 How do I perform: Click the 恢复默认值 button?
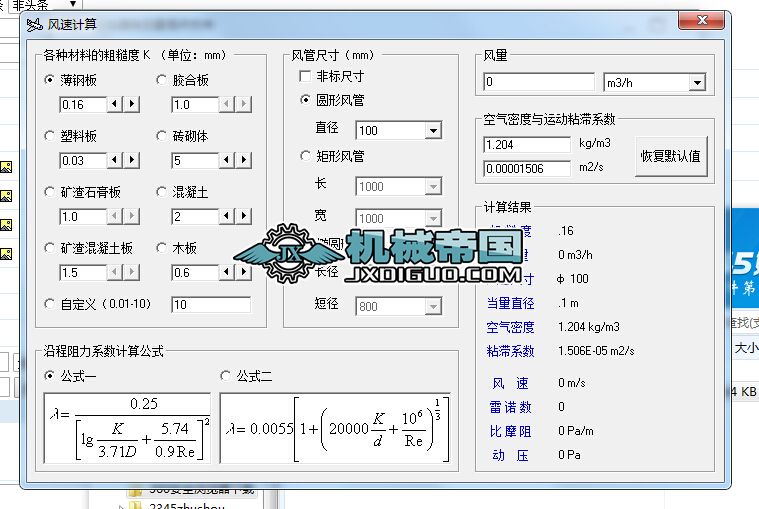pos(671,156)
